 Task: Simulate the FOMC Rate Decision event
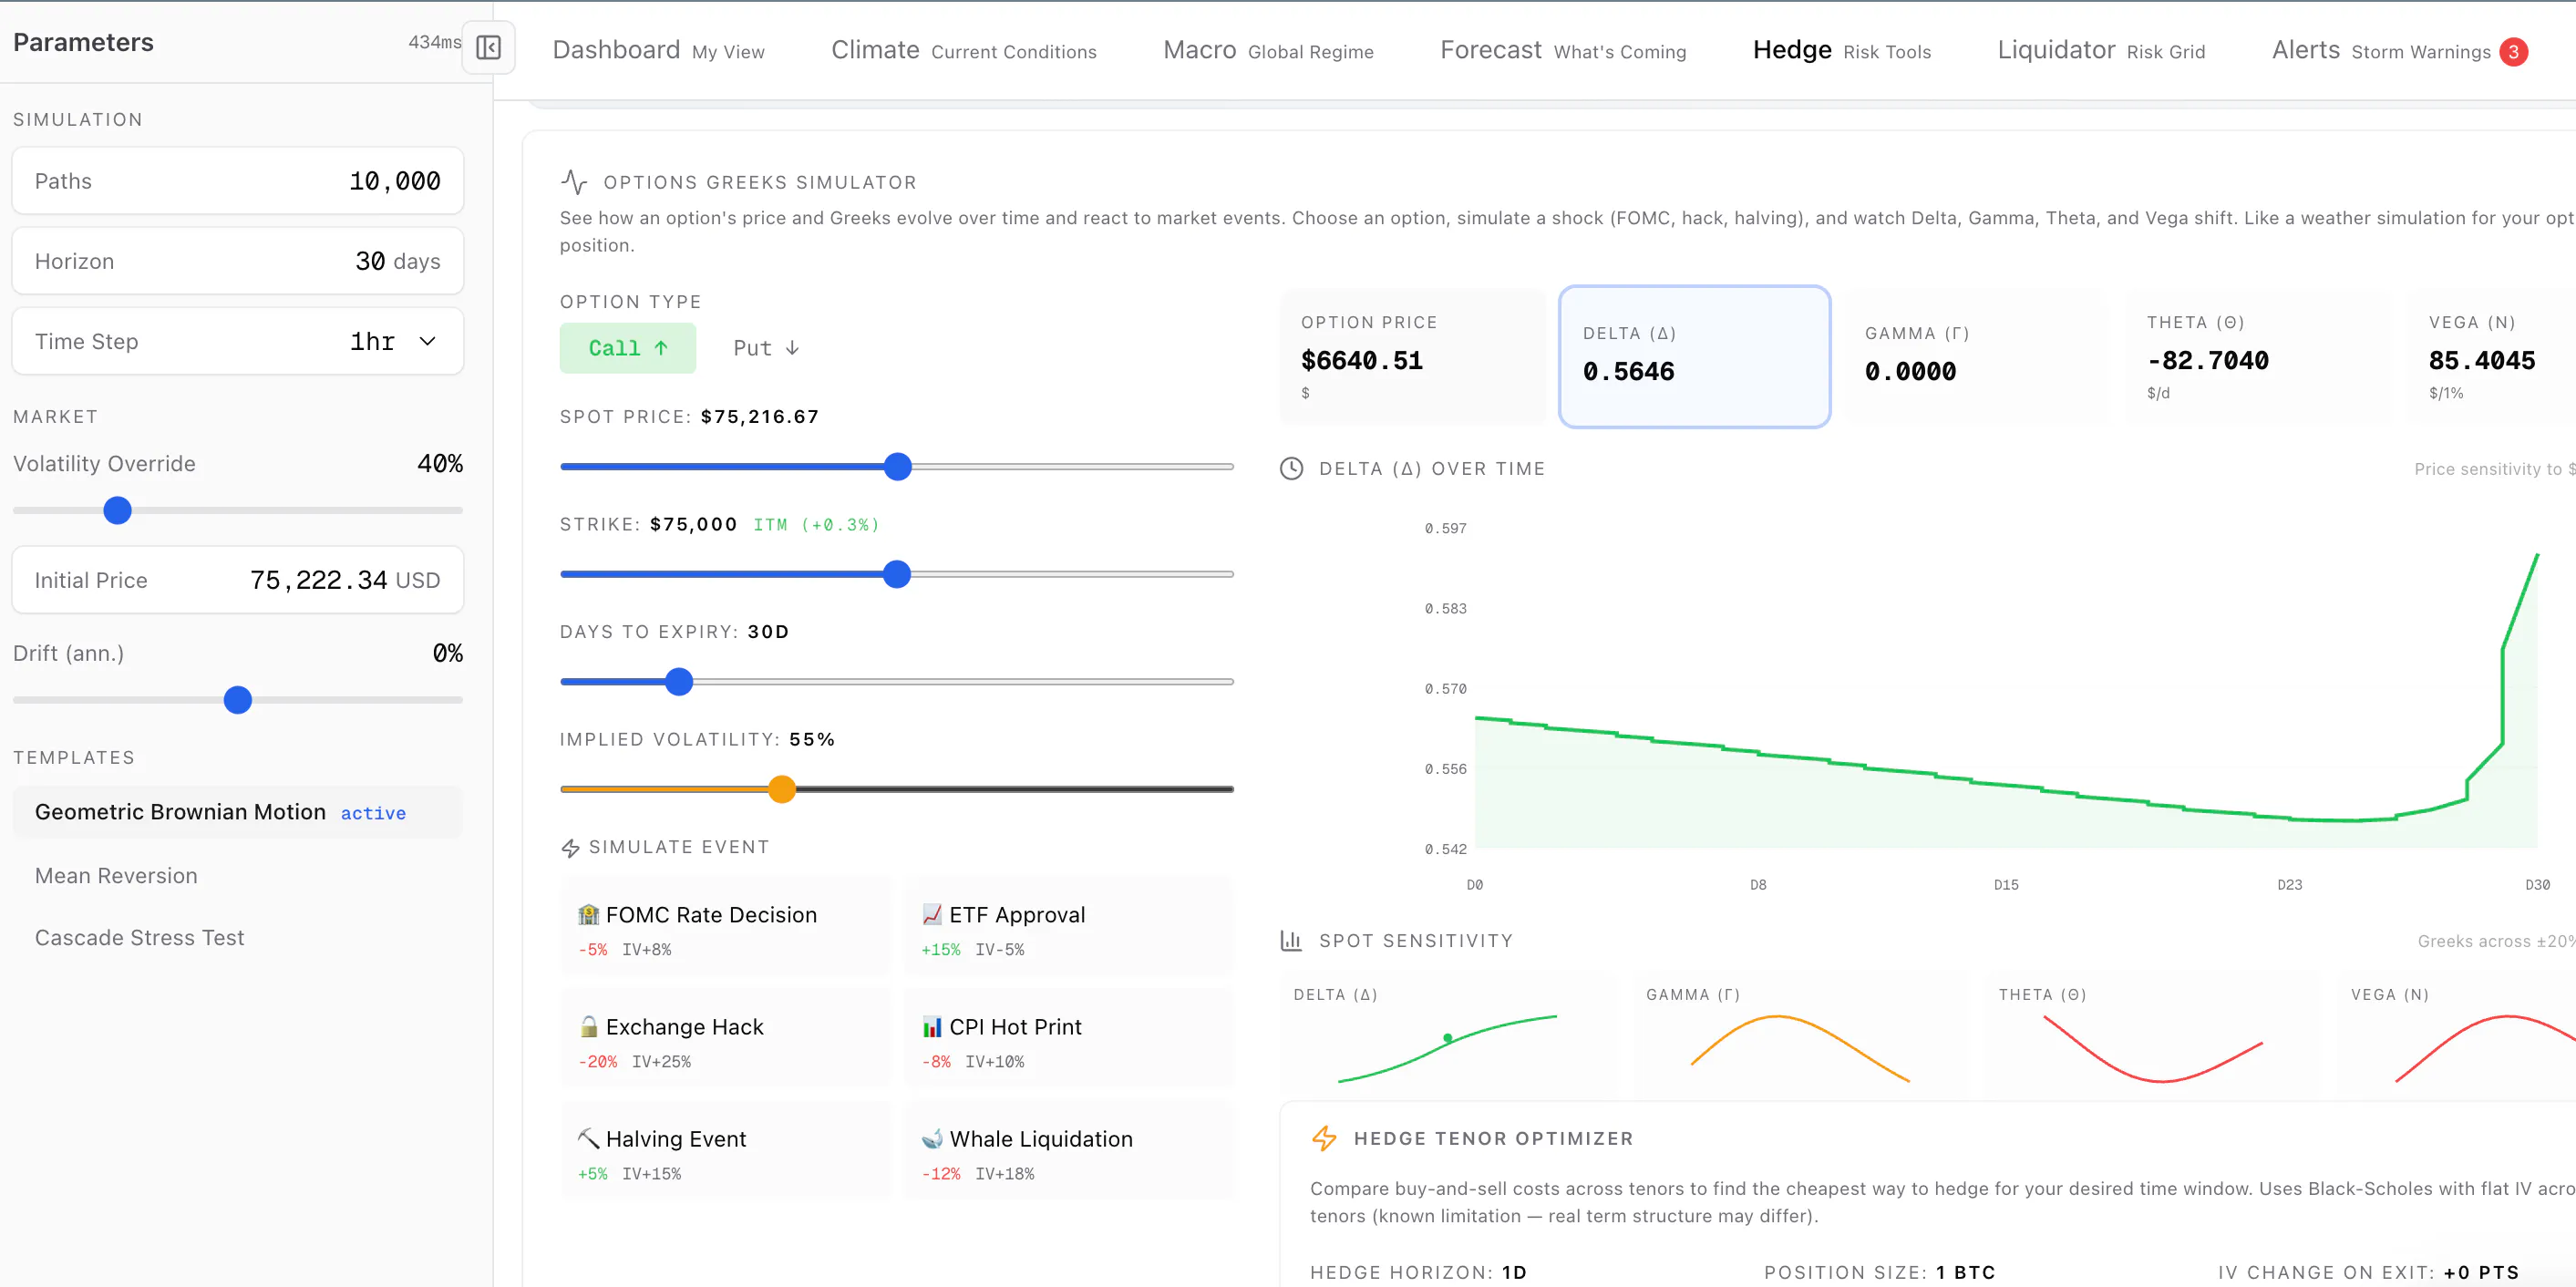coord(726,927)
